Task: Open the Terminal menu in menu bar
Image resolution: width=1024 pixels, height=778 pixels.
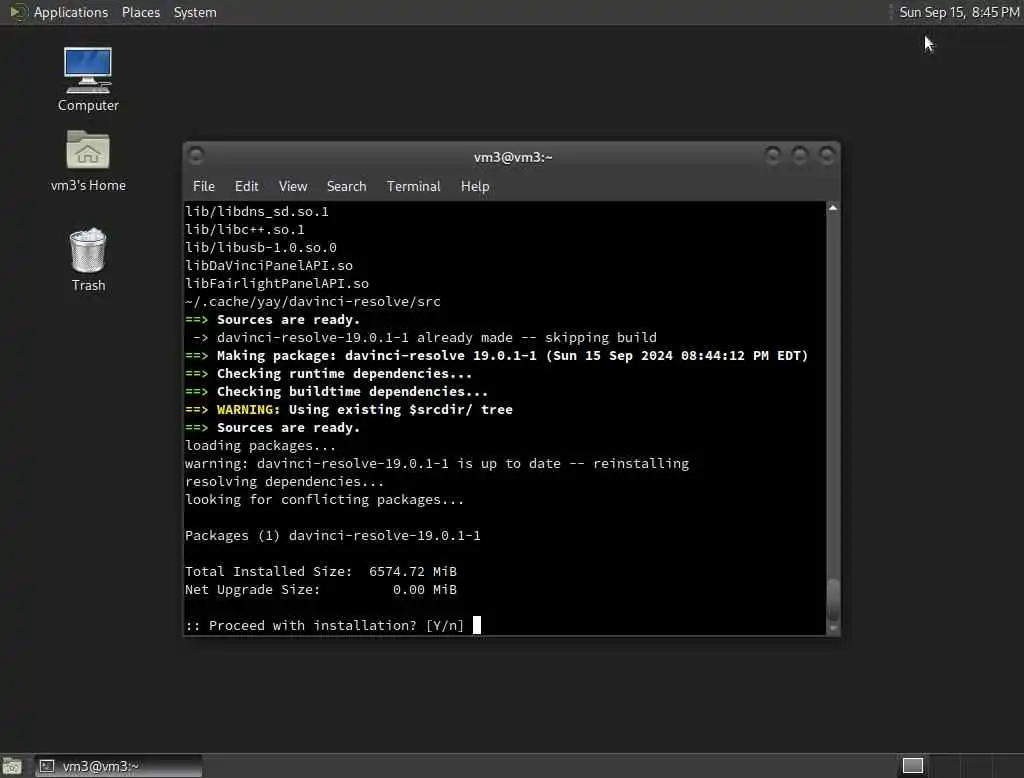Action: tap(413, 186)
